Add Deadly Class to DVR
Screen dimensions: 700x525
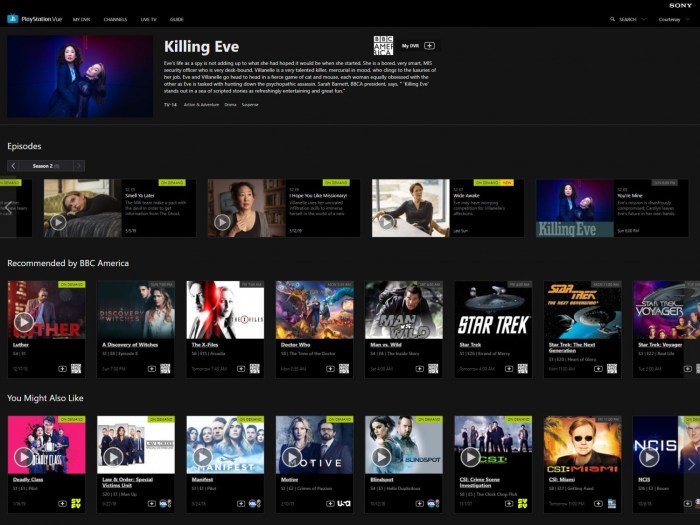click(62, 504)
